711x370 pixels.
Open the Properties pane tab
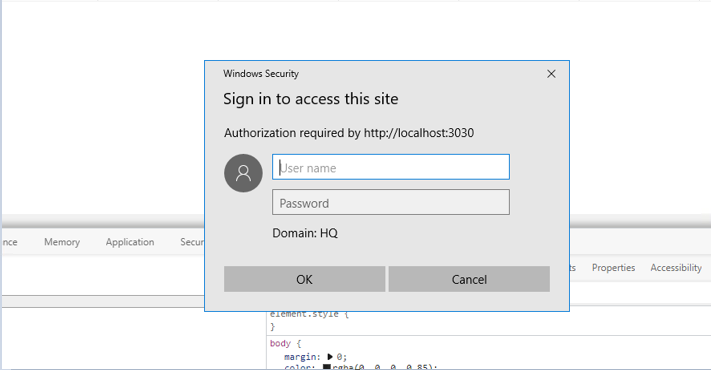tap(613, 268)
